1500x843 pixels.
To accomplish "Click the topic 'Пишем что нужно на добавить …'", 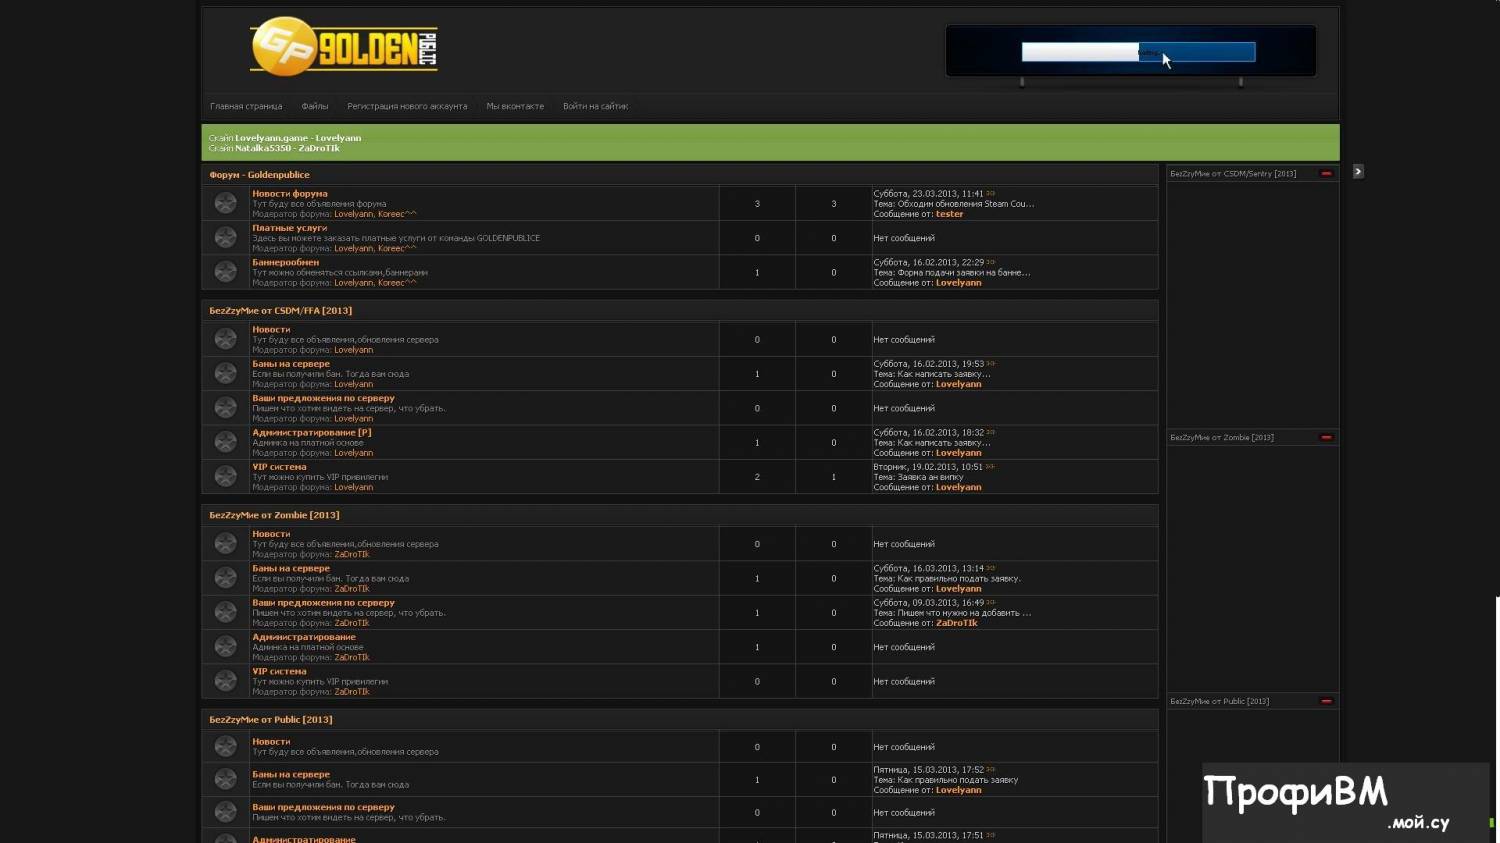I will [x=964, y=613].
